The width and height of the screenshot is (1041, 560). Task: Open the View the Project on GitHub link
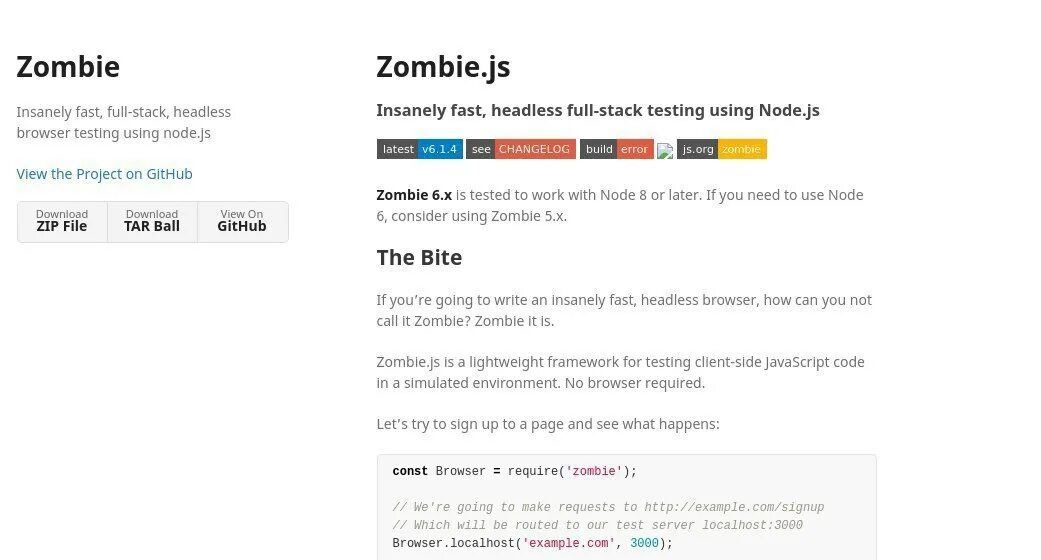[104, 174]
